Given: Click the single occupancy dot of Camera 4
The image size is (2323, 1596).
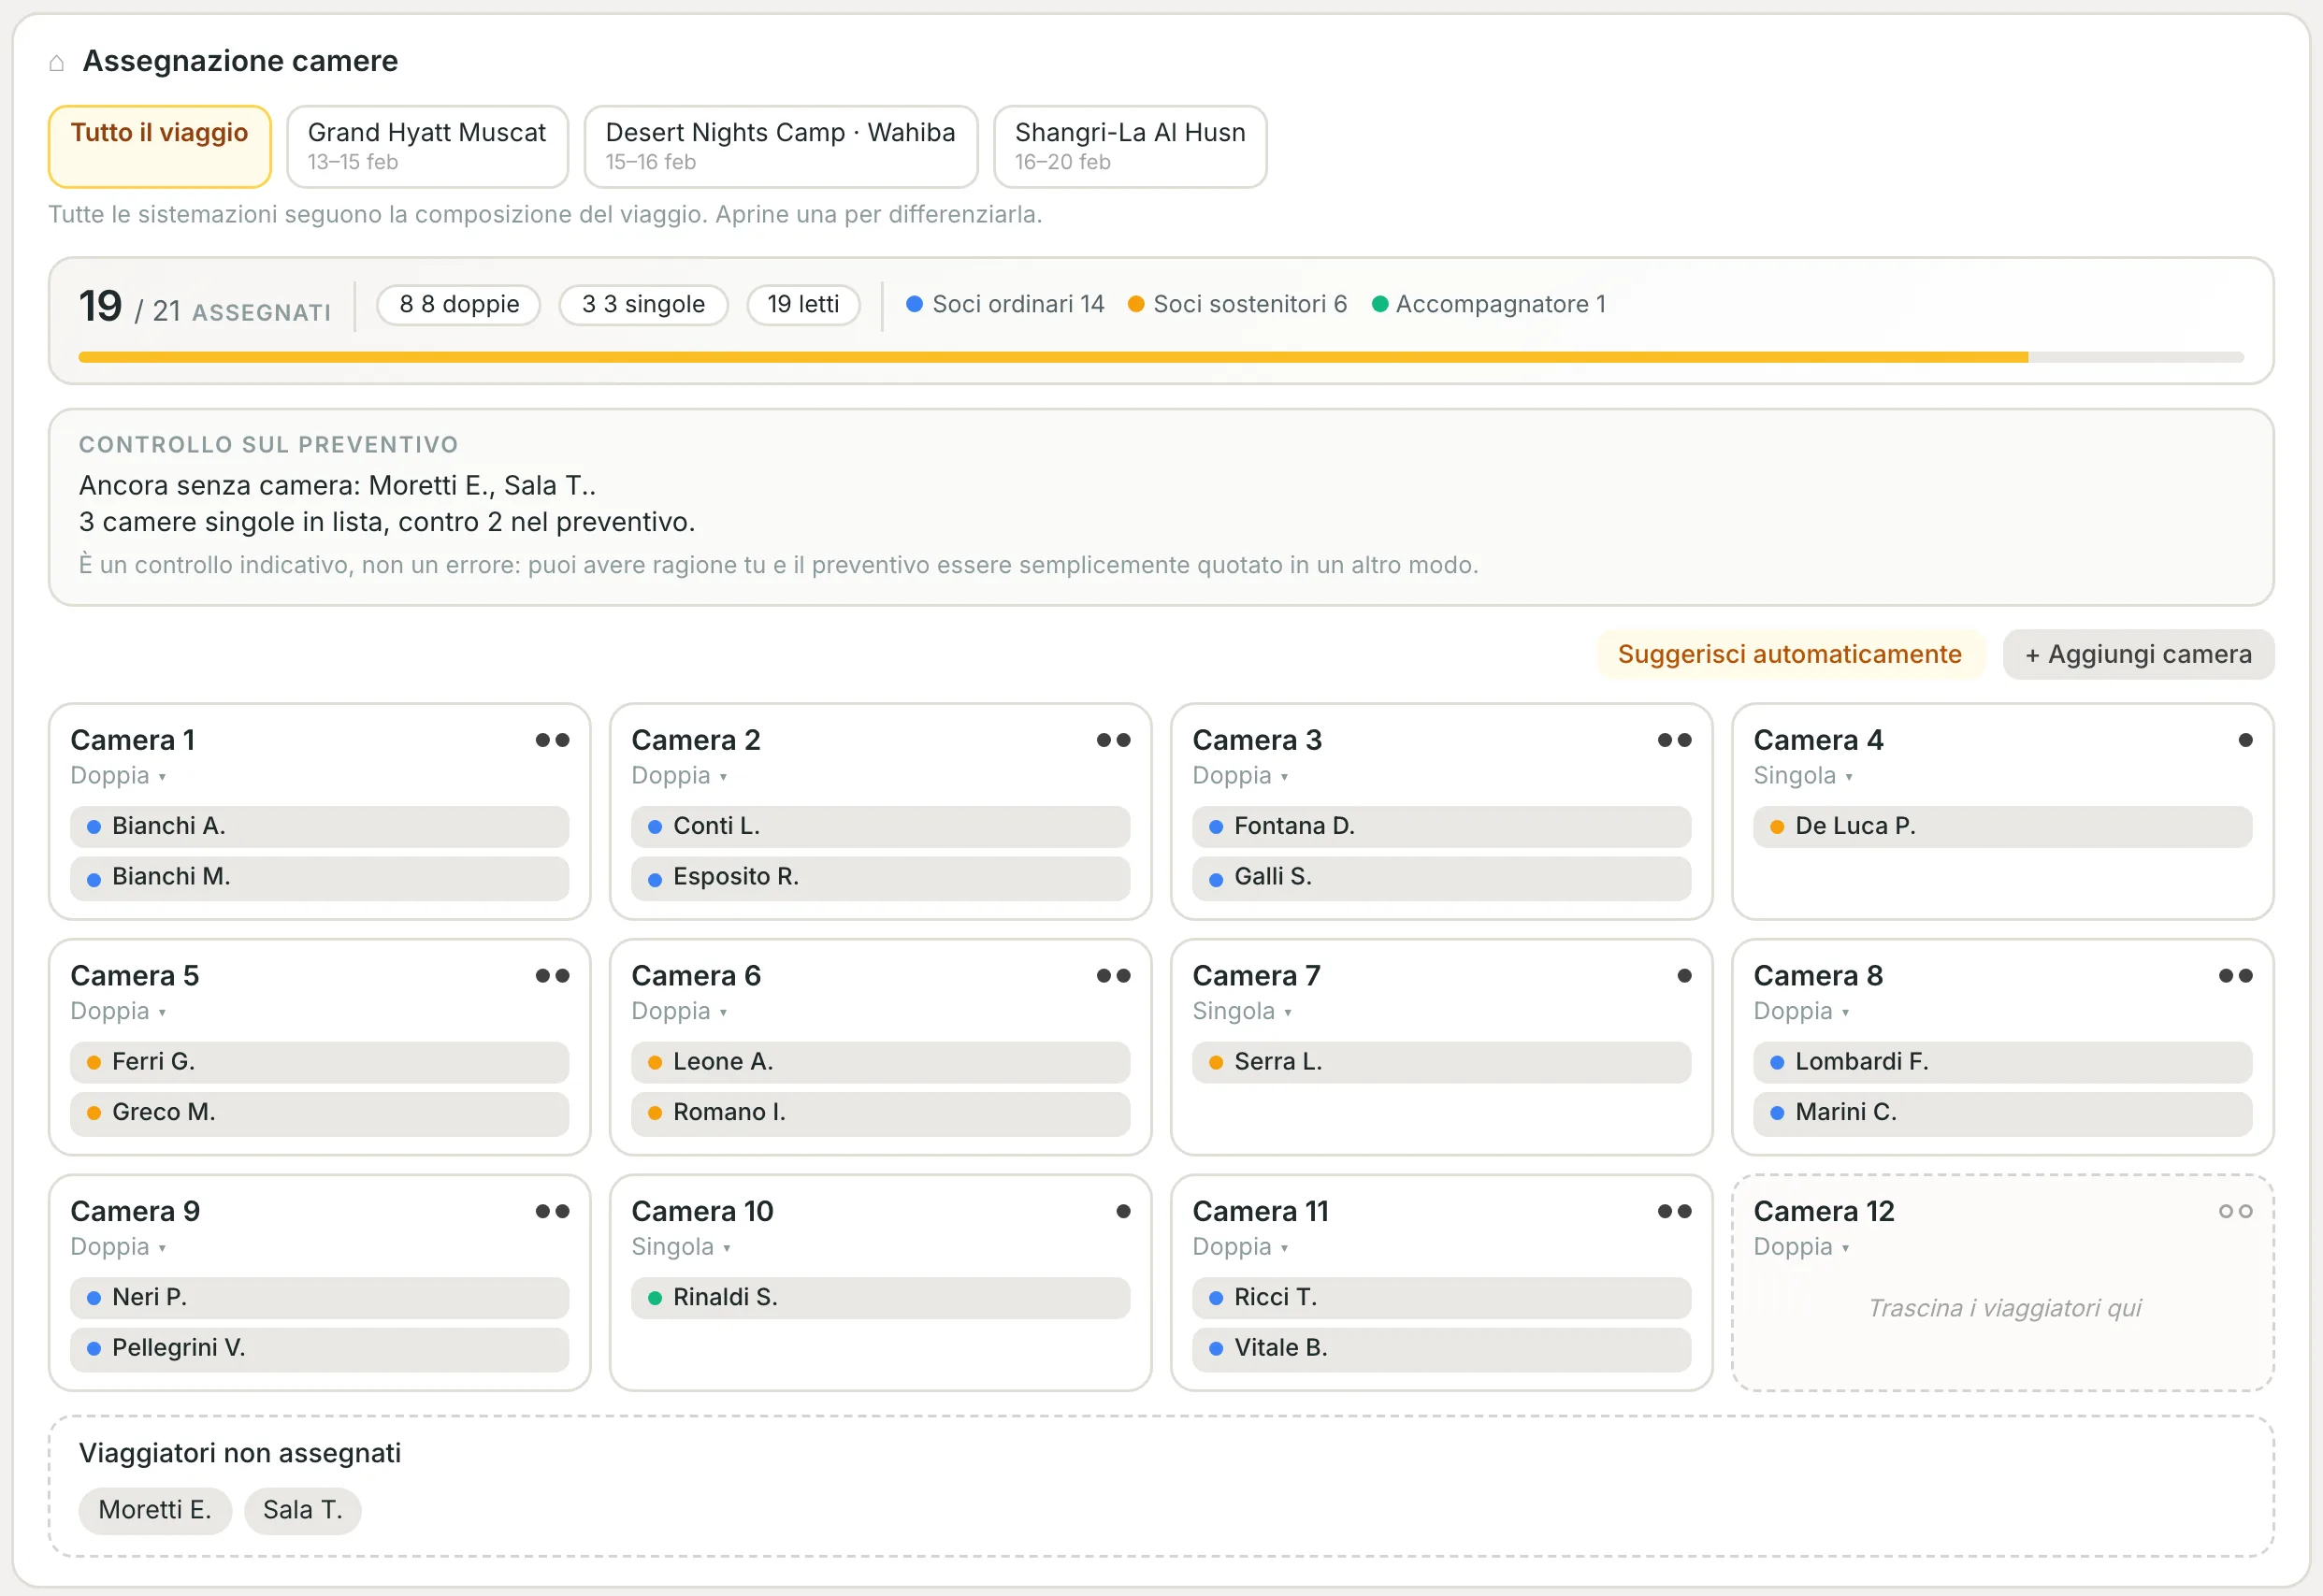Looking at the screenshot, I should tap(2245, 740).
